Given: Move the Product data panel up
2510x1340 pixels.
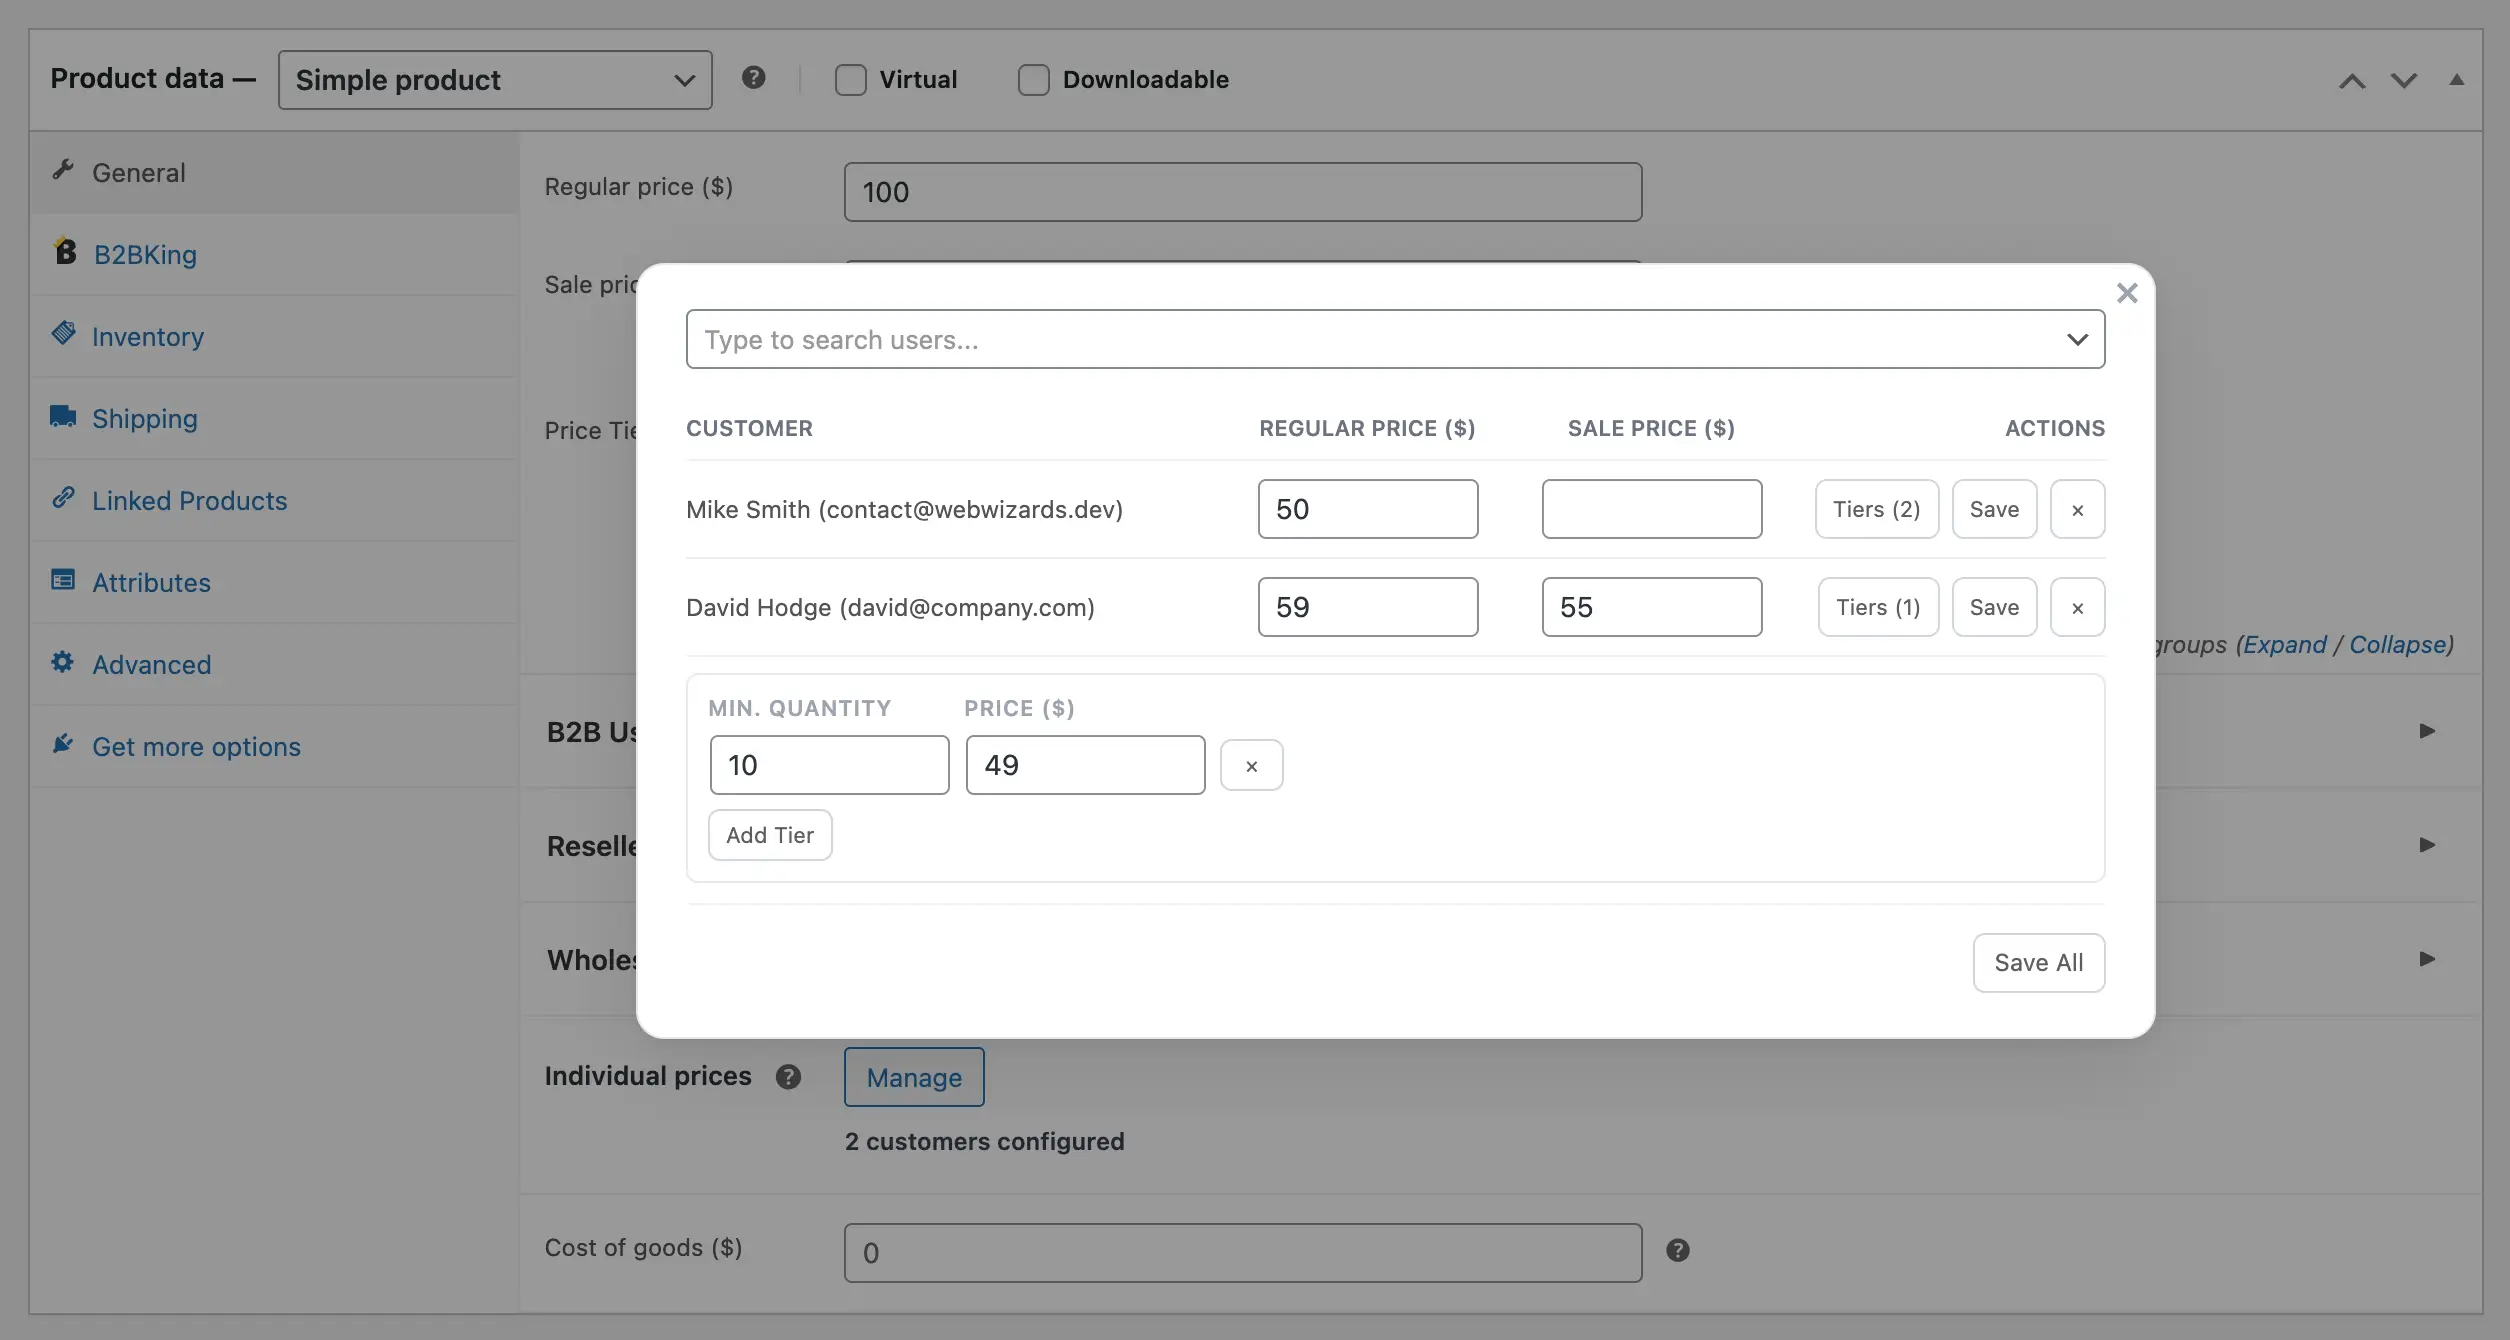Looking at the screenshot, I should click(2351, 81).
